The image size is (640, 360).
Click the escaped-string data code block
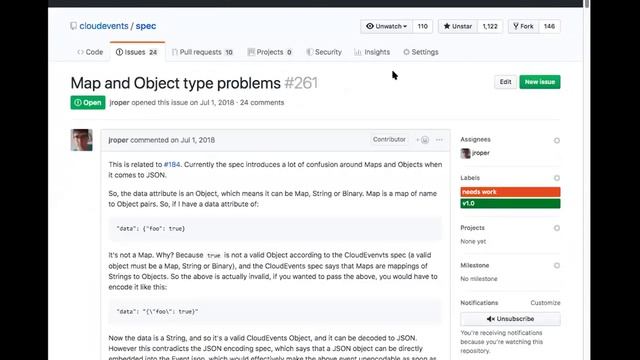coord(275,311)
